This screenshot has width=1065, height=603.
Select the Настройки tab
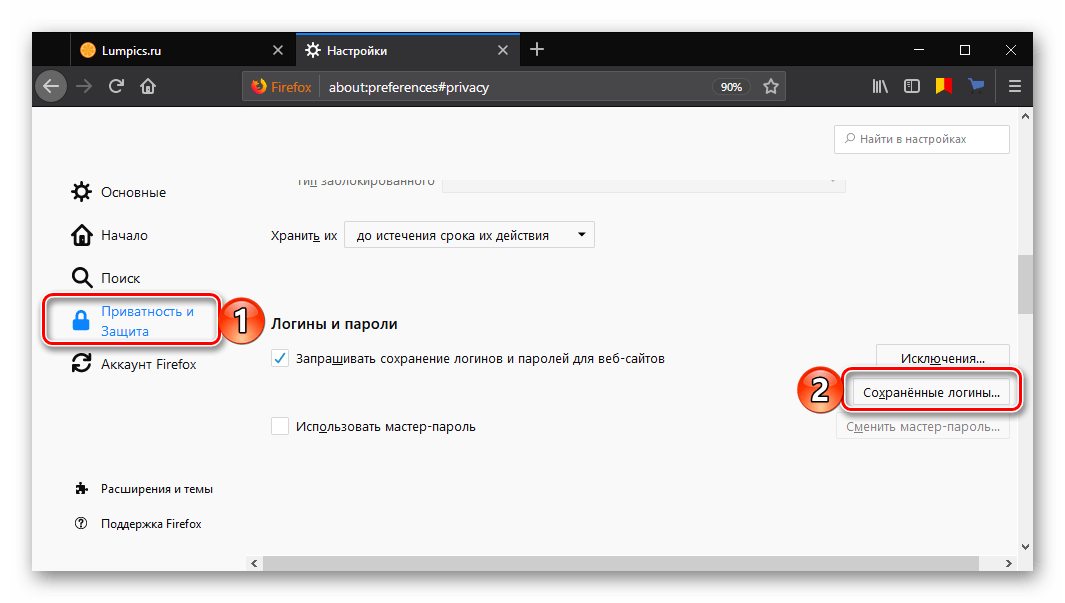(408, 50)
